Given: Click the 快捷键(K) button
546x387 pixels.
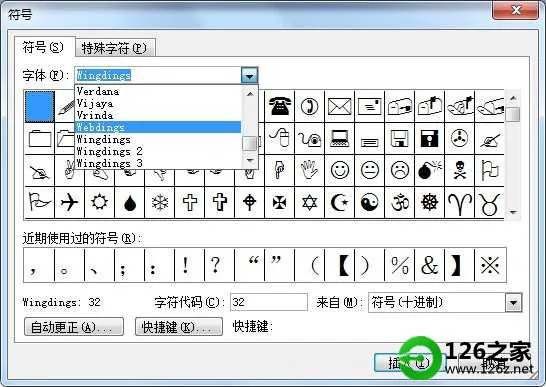Looking at the screenshot, I should [179, 327].
